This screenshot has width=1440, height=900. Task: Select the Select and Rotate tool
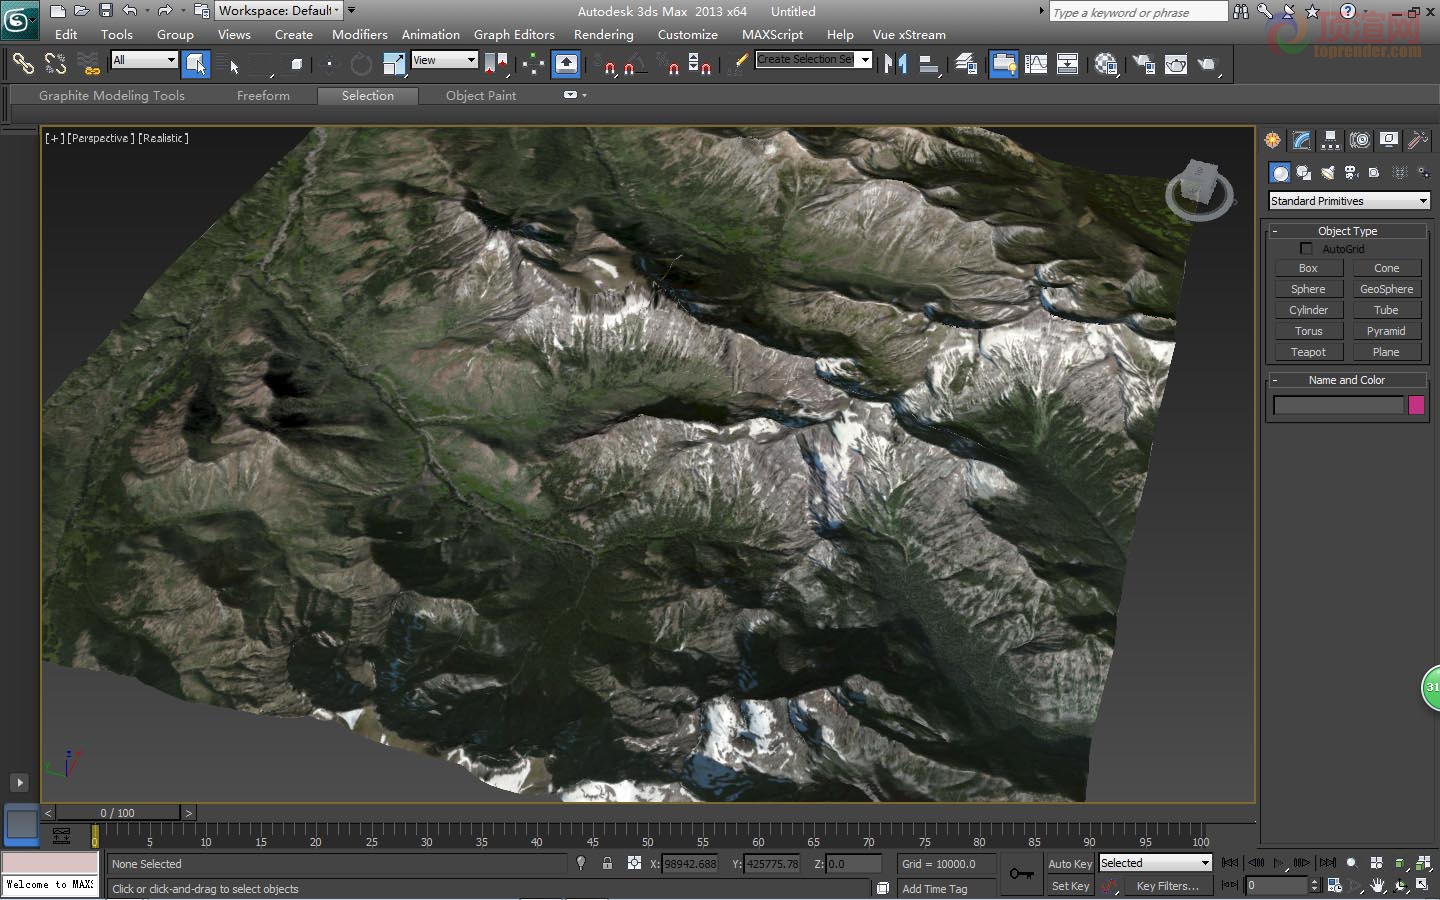(x=361, y=64)
